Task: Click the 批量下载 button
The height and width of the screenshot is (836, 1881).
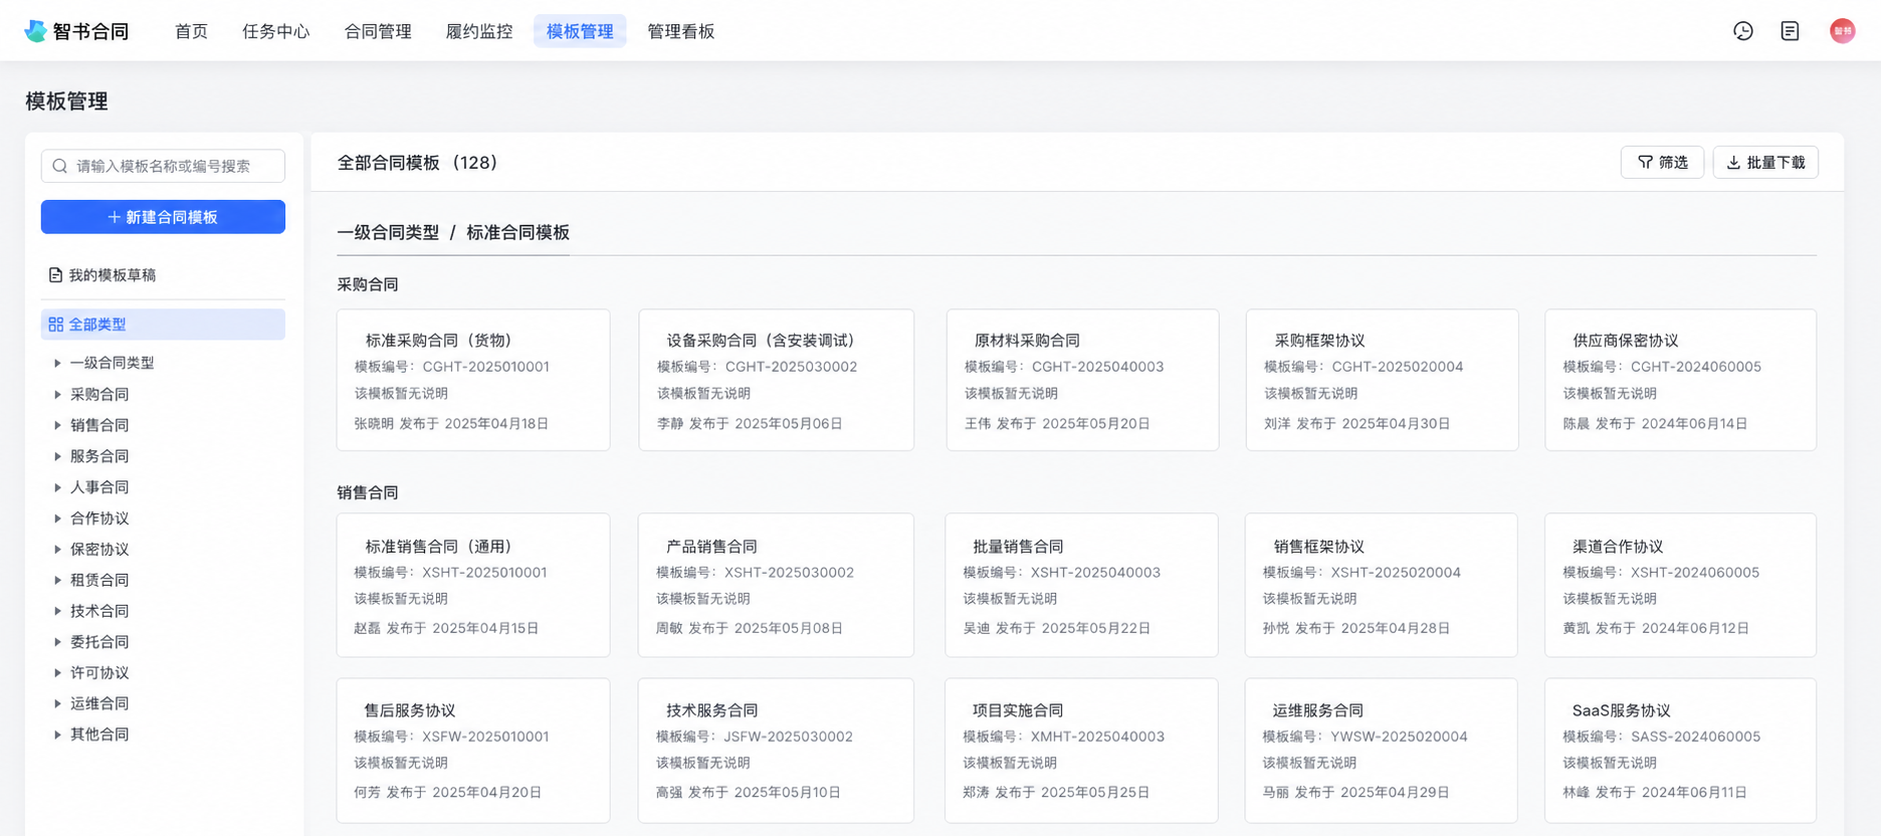Action: click(x=1766, y=162)
